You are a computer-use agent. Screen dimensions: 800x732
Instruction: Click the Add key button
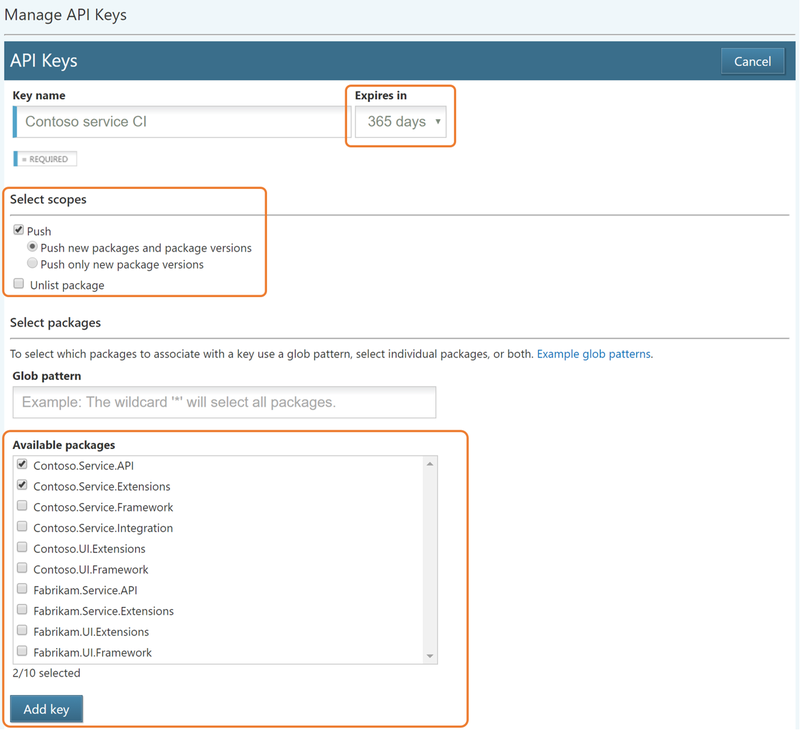(46, 708)
